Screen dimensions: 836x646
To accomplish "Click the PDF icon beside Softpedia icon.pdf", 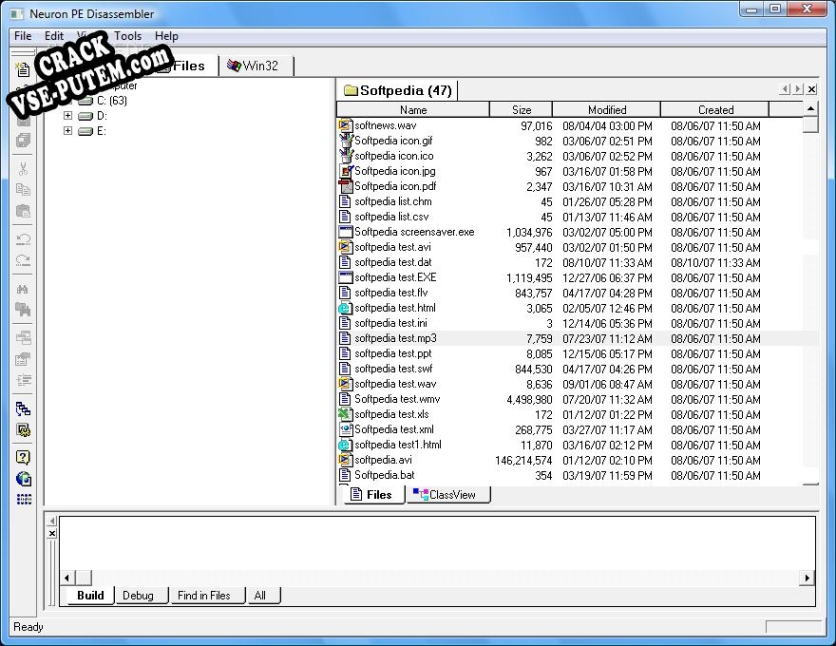I will [345, 187].
